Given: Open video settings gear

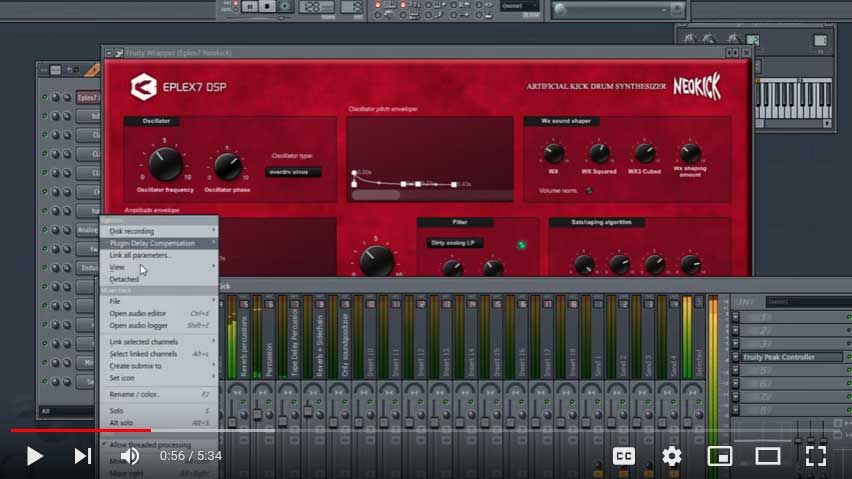Looking at the screenshot, I should click(x=672, y=456).
